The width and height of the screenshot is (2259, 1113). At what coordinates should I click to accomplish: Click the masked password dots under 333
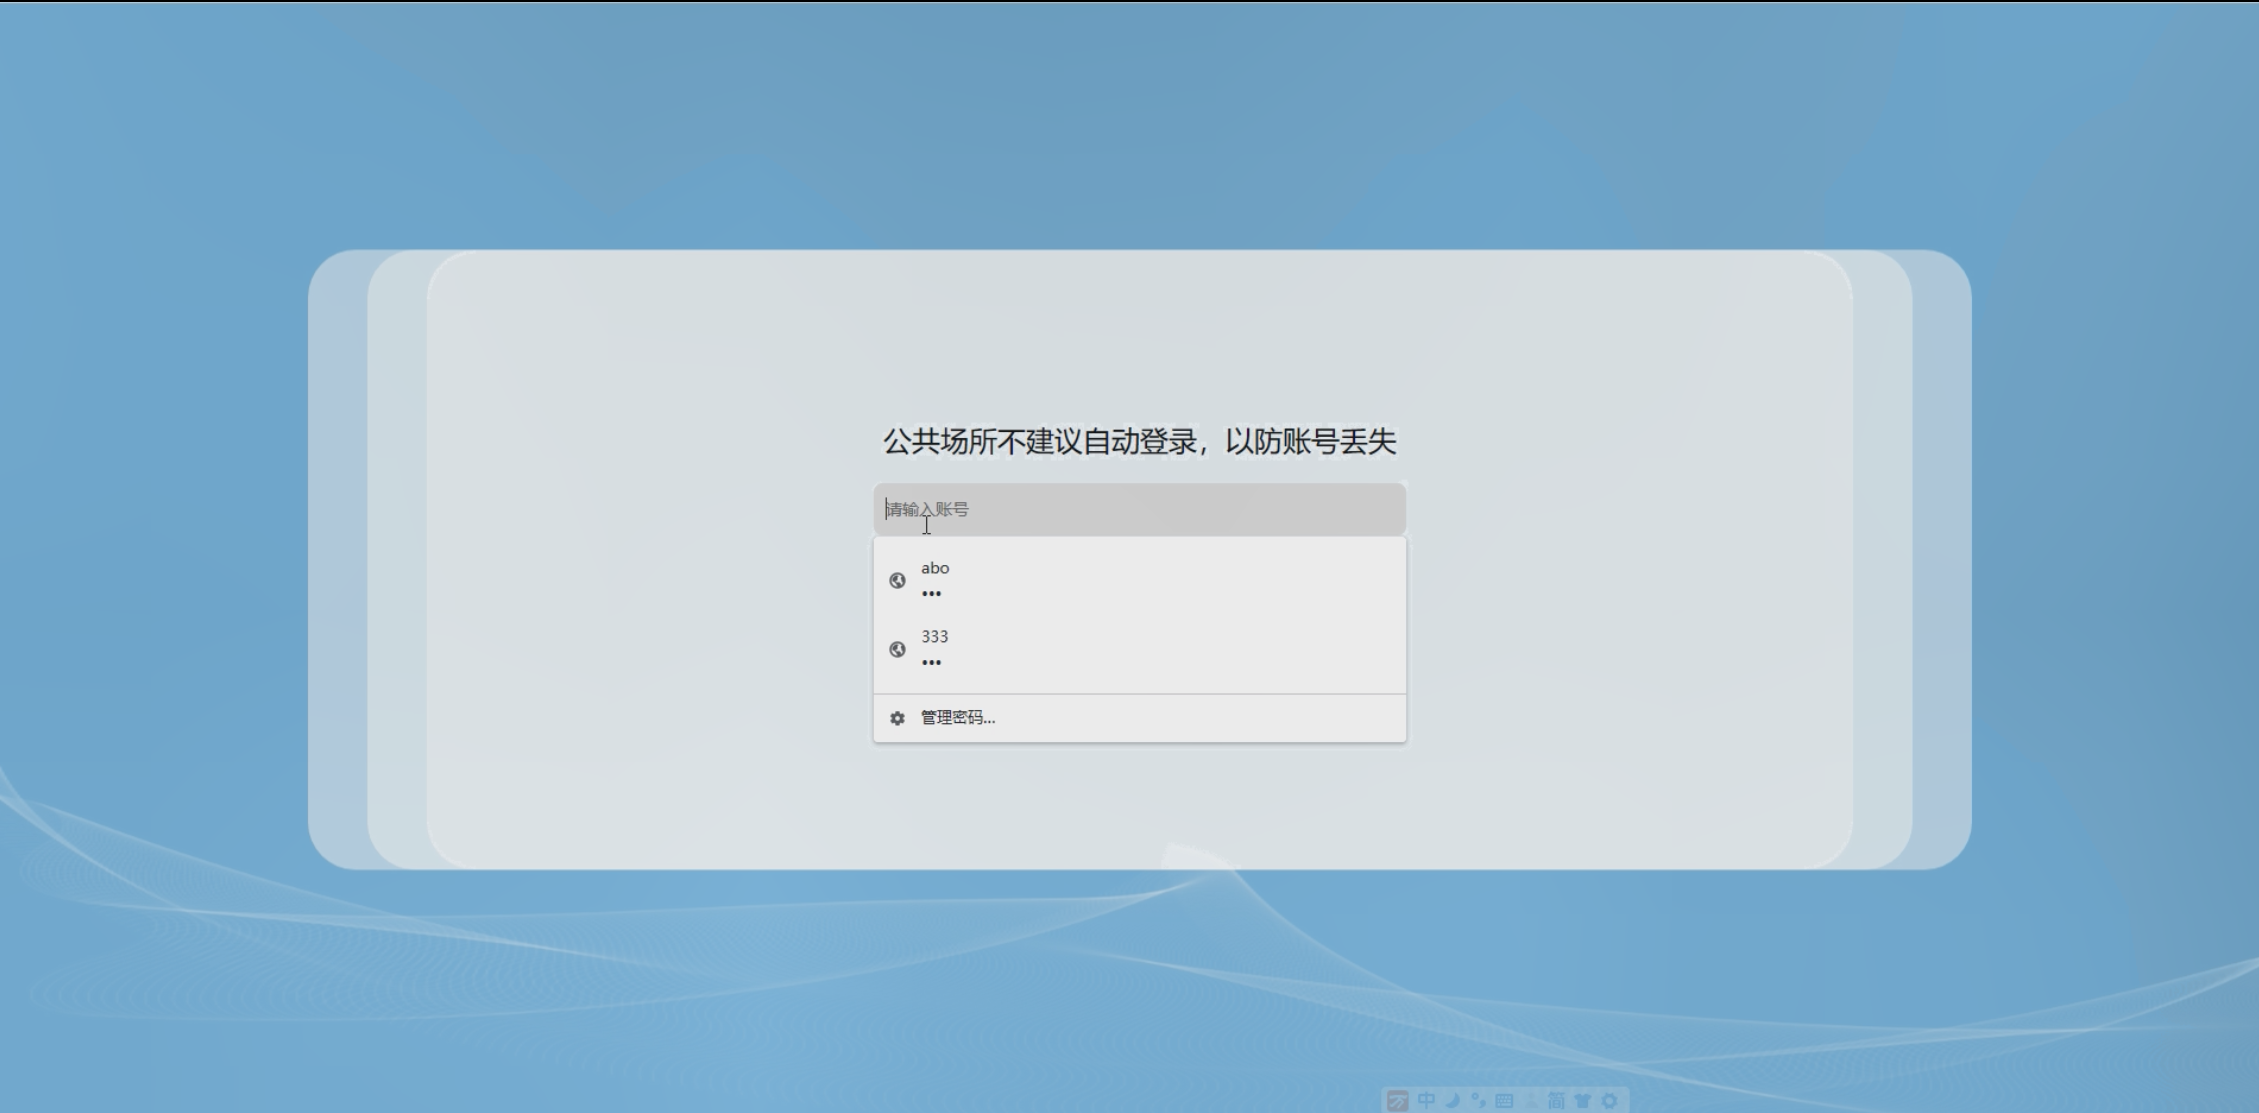point(931,663)
